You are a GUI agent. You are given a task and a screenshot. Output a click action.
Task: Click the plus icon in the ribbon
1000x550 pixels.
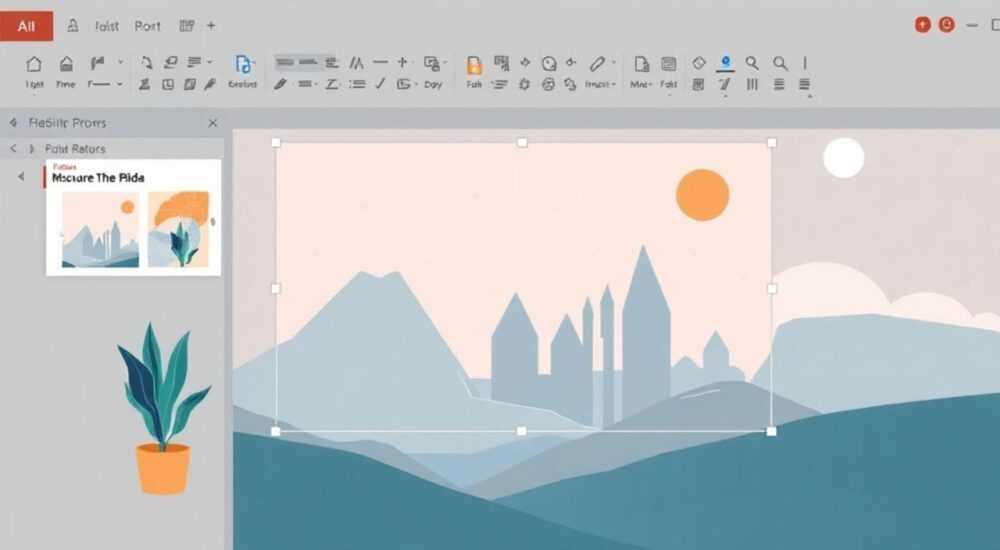(402, 62)
